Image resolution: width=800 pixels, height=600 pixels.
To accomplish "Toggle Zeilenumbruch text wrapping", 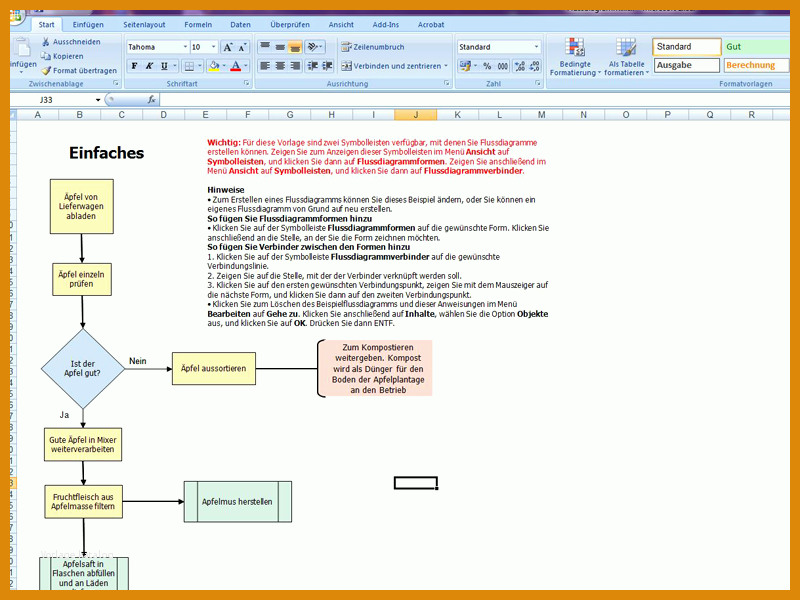I will (372, 47).
